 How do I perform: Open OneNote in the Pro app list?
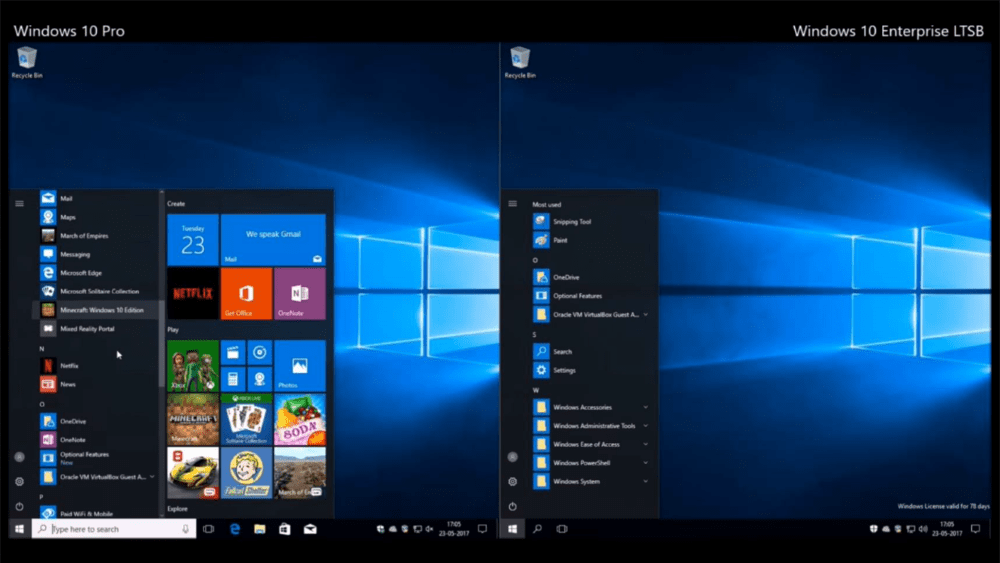pyautogui.click(x=96, y=439)
